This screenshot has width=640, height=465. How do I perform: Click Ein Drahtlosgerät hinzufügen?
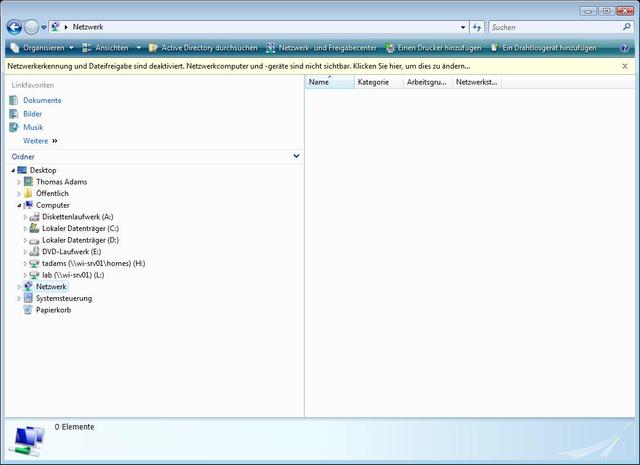[543, 48]
